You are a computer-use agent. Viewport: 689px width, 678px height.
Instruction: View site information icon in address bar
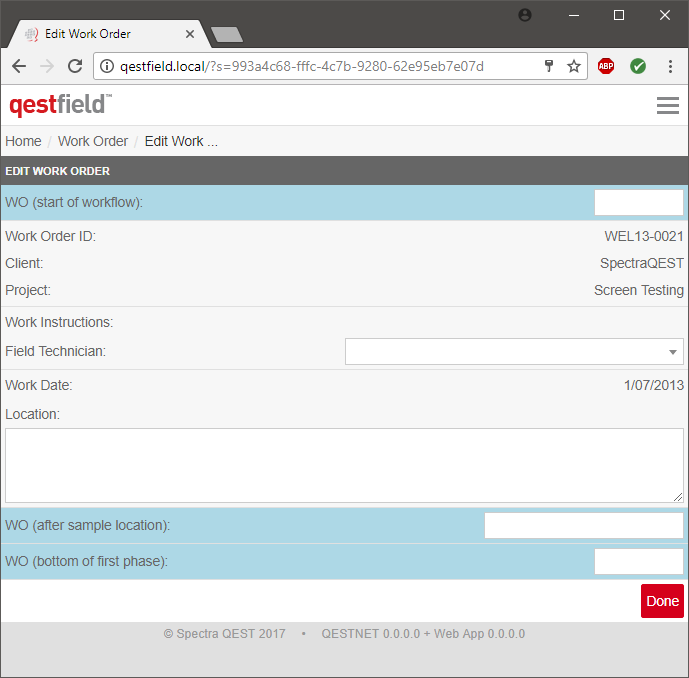click(107, 66)
